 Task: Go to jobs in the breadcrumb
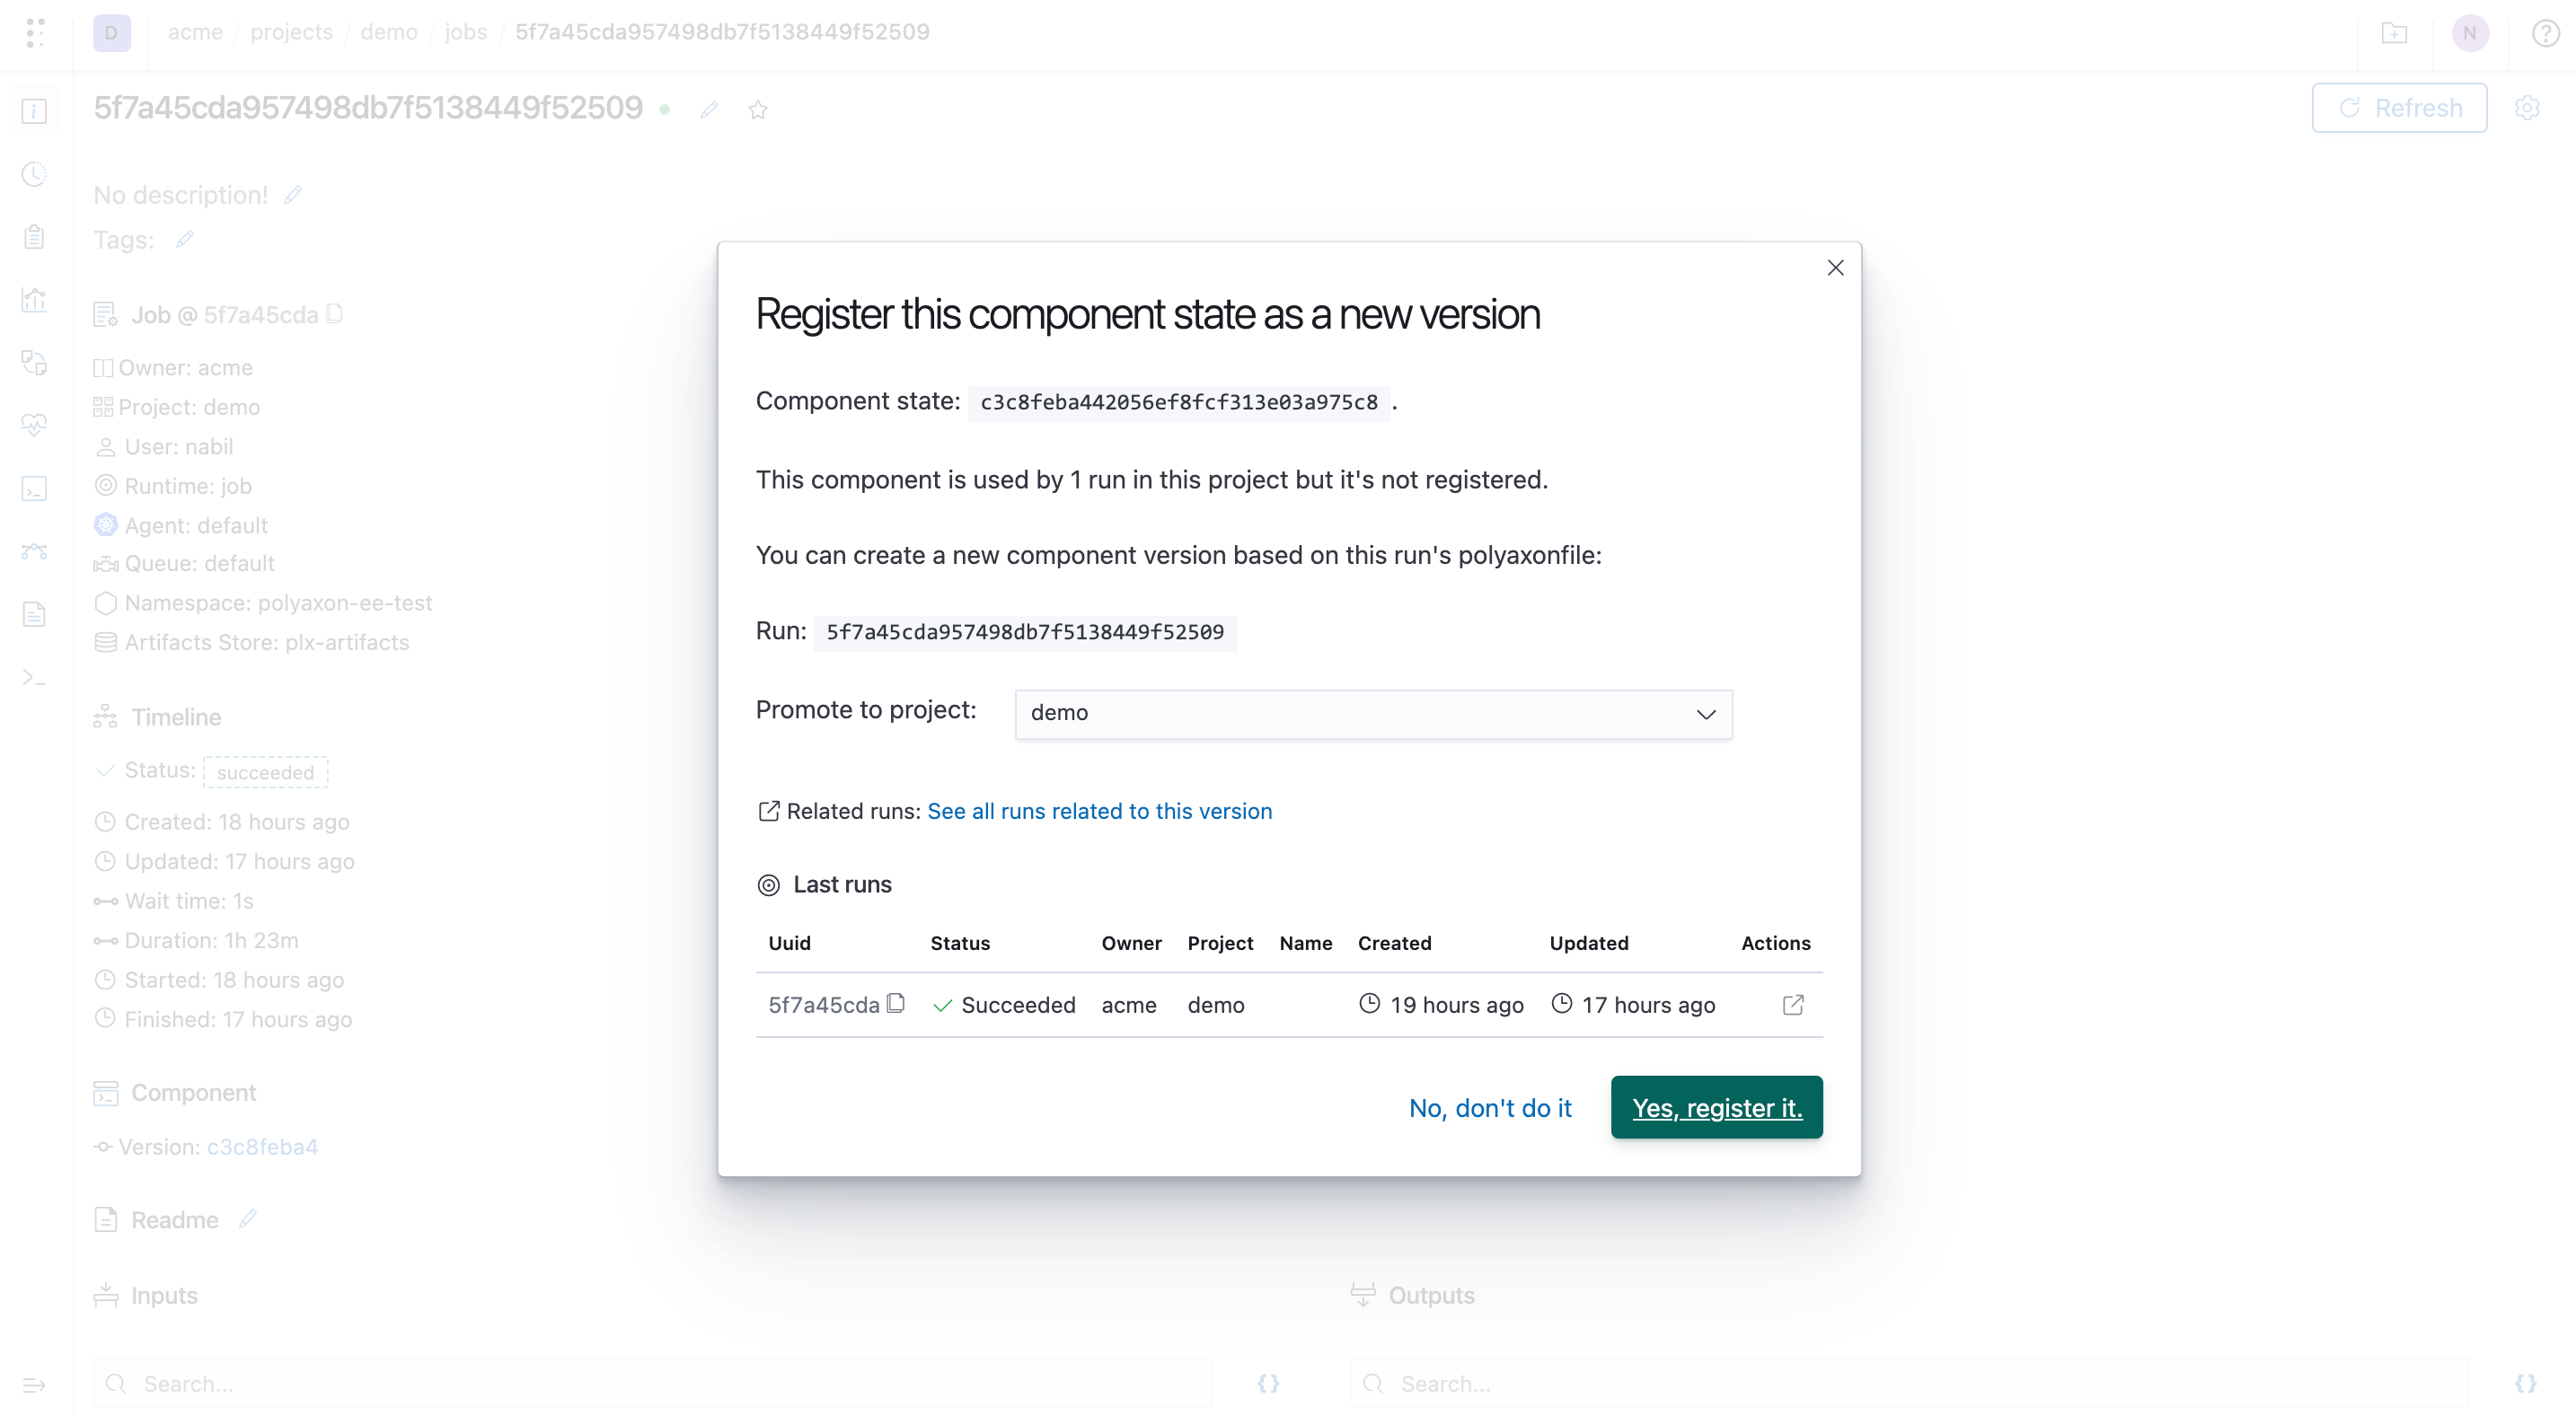point(466,32)
